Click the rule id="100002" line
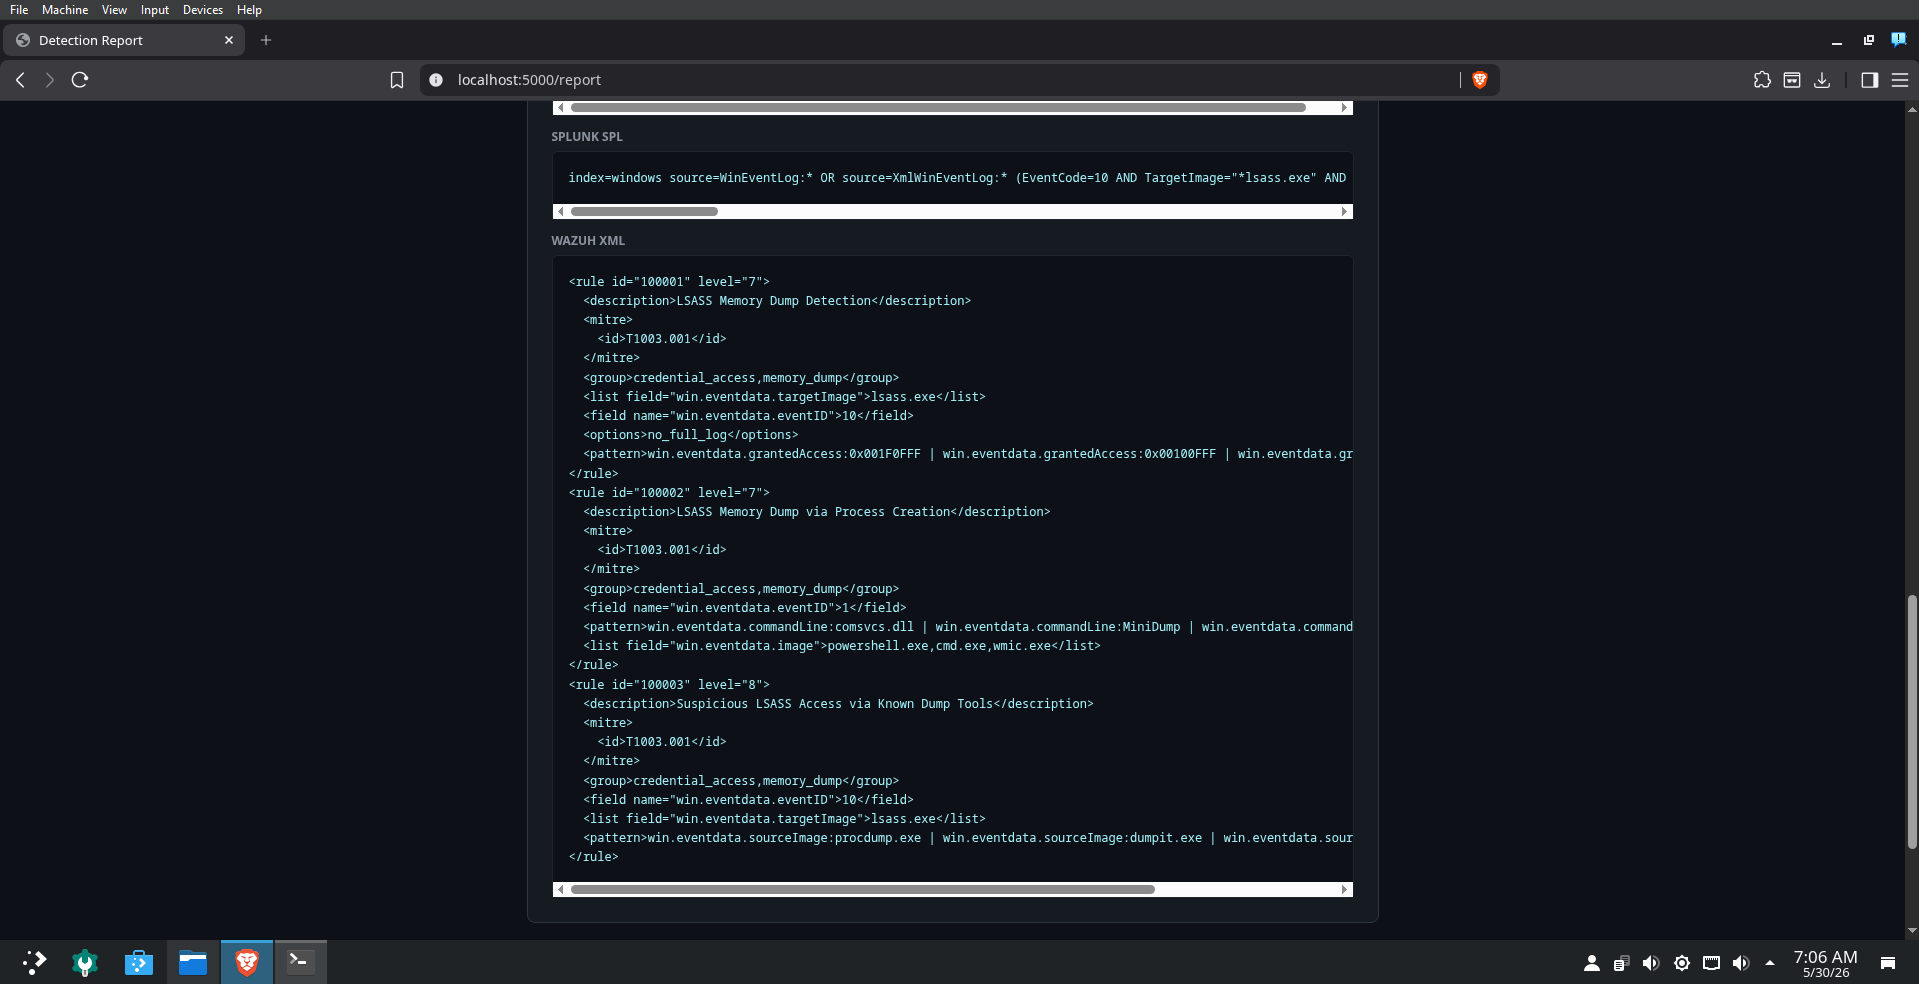 pos(669,493)
